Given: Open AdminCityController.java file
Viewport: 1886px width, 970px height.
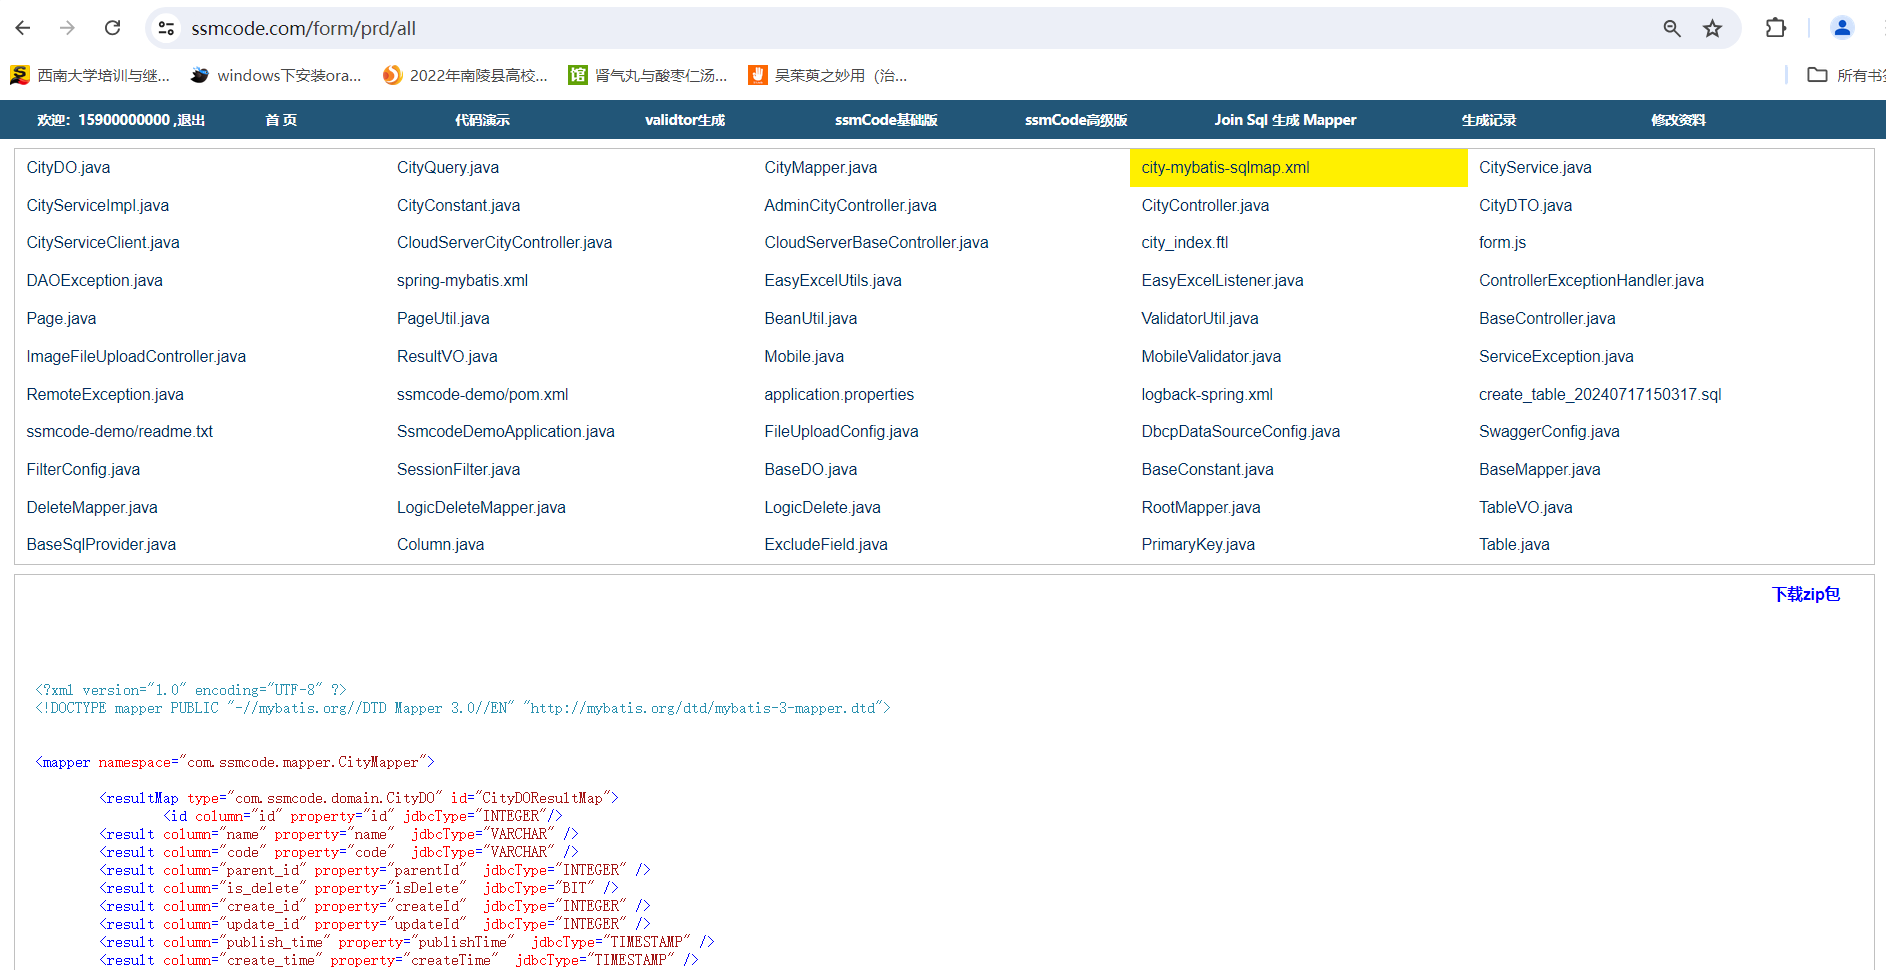Looking at the screenshot, I should point(850,206).
